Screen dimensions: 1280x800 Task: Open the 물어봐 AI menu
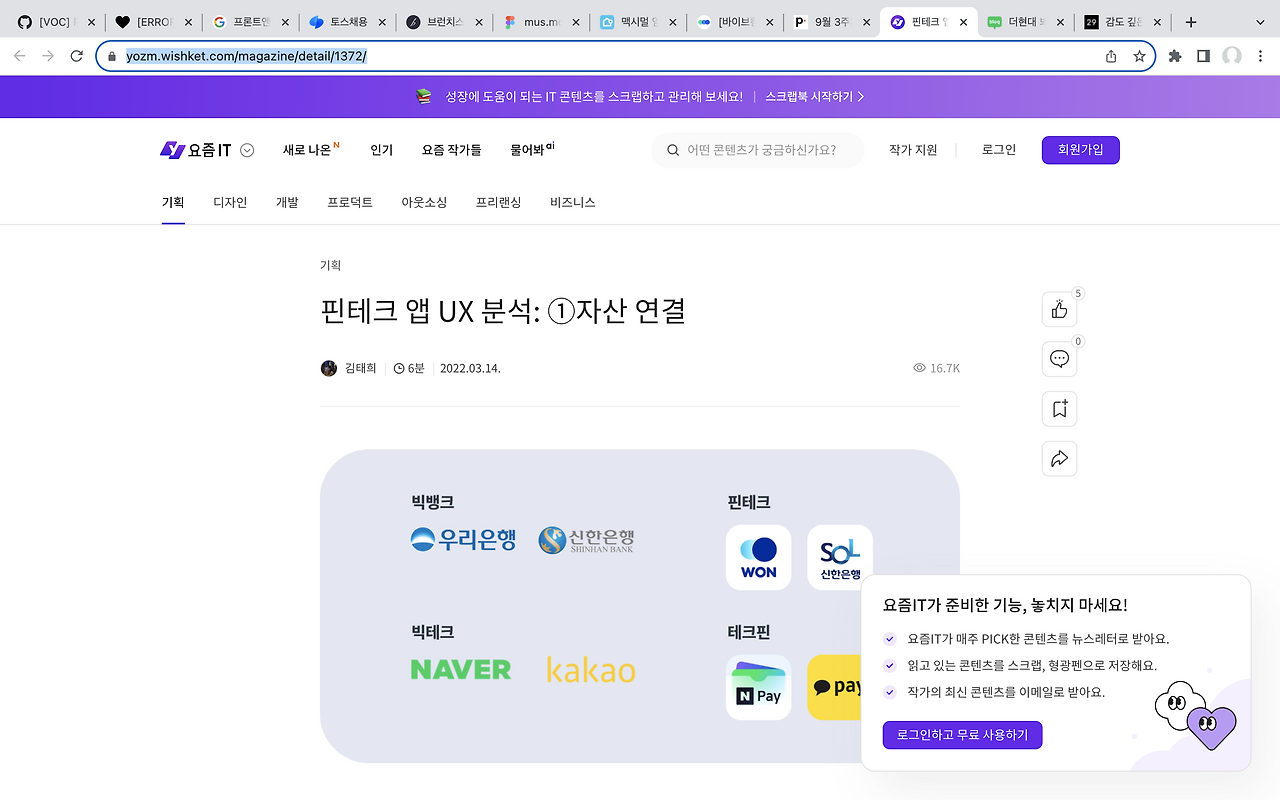point(532,150)
